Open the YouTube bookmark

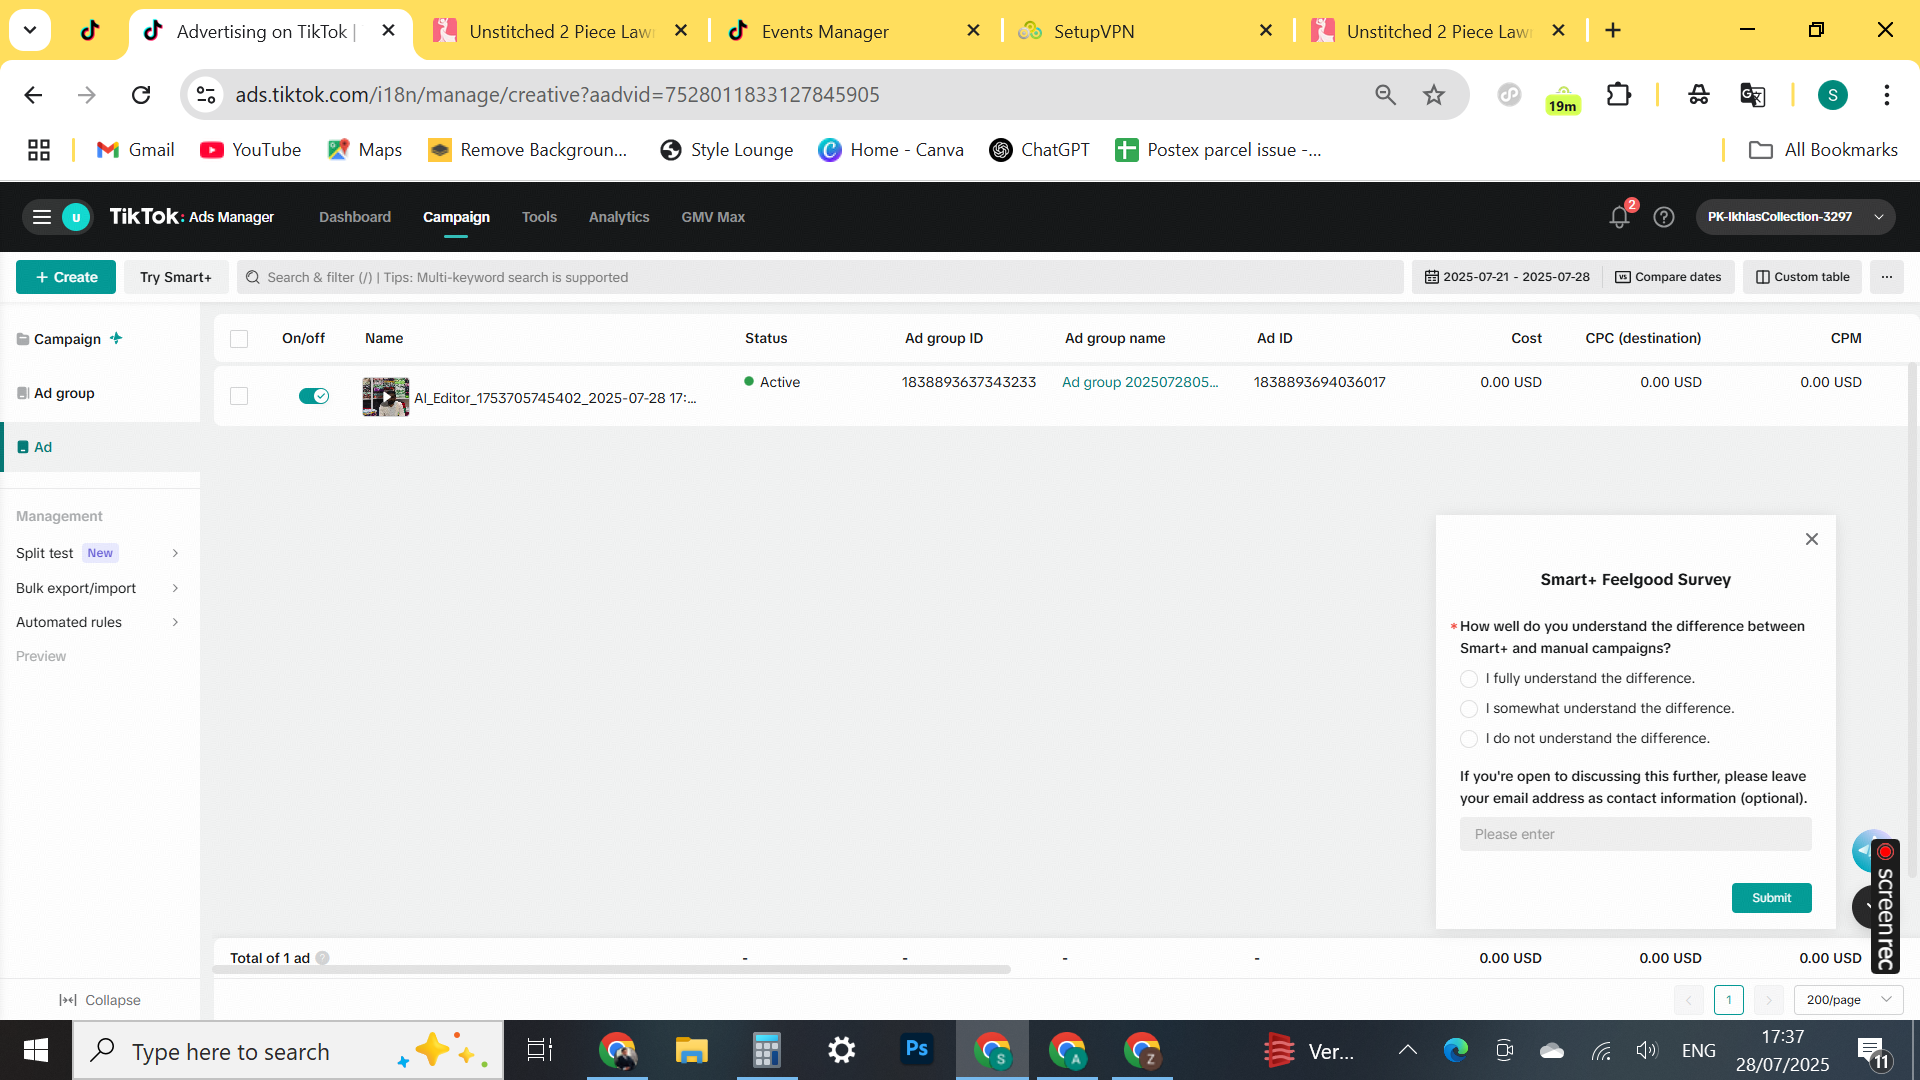[x=251, y=150]
